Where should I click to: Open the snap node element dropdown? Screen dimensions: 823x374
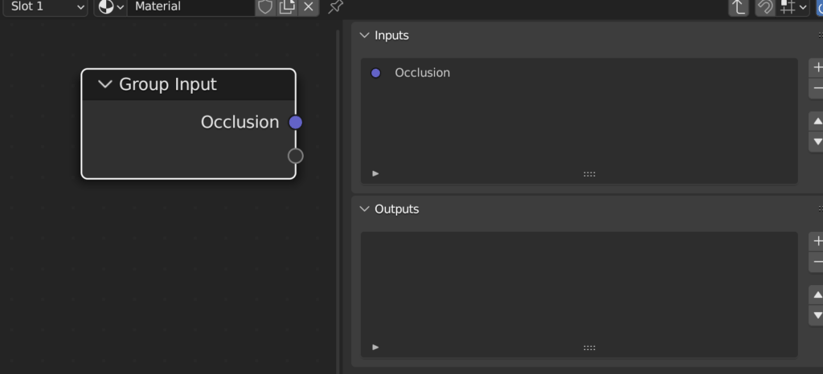(793, 7)
